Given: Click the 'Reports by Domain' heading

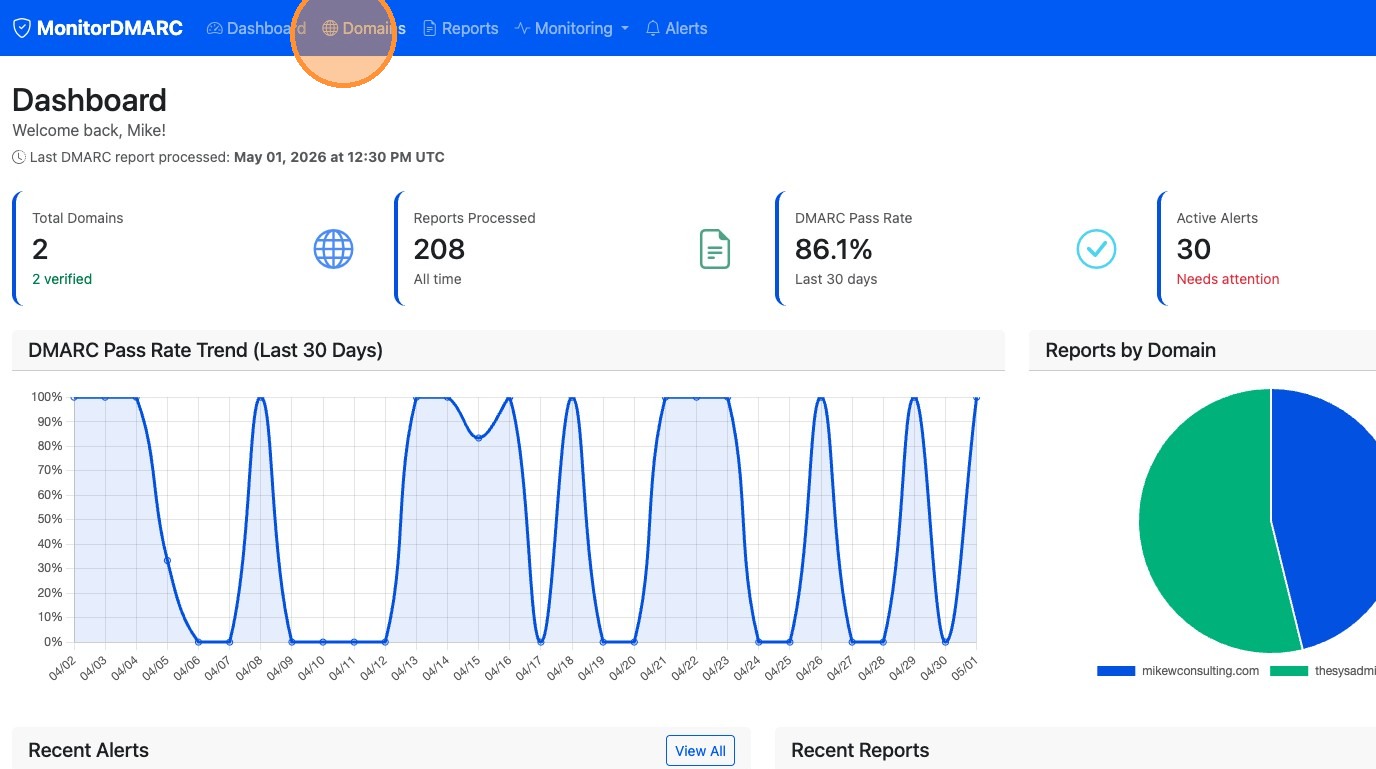Looking at the screenshot, I should click(x=1130, y=350).
